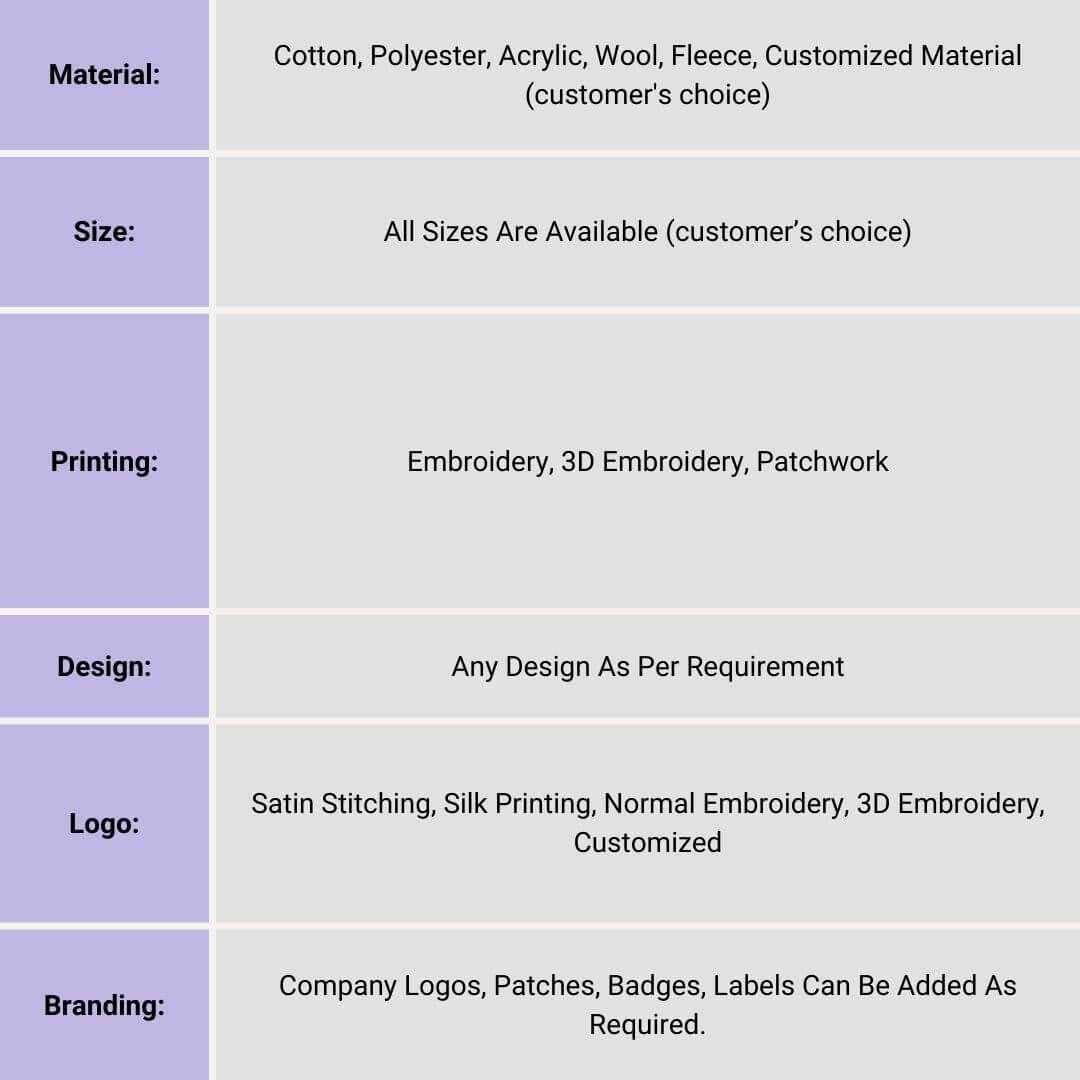Click "(customer's choice)" under the material list

click(647, 96)
